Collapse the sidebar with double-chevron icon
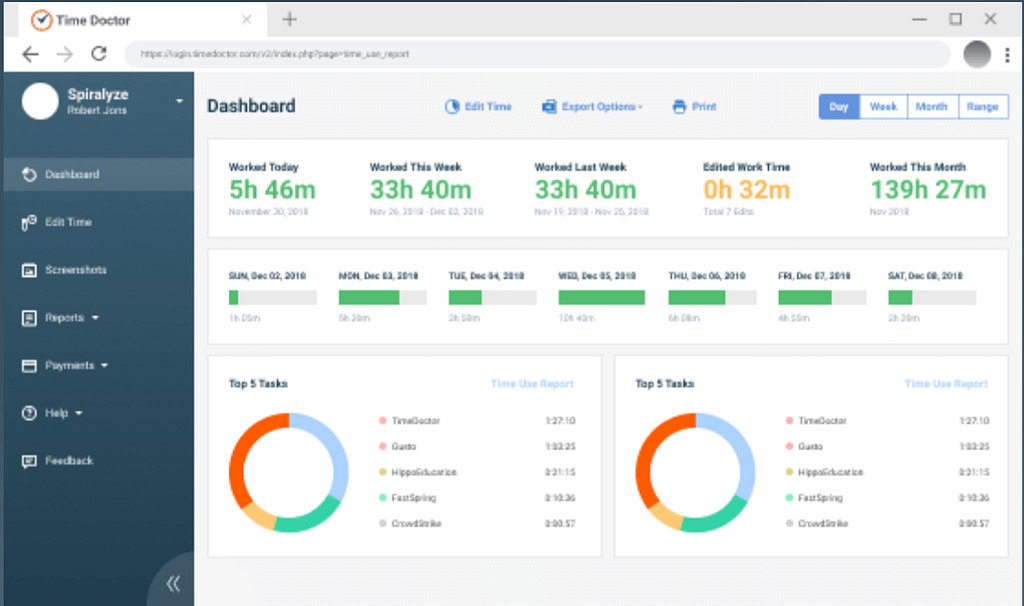This screenshot has width=1024, height=606. [173, 583]
